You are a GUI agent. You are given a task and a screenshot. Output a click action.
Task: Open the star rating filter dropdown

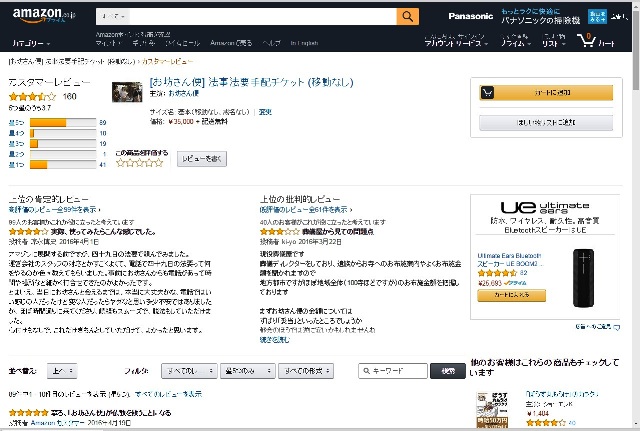click(248, 371)
